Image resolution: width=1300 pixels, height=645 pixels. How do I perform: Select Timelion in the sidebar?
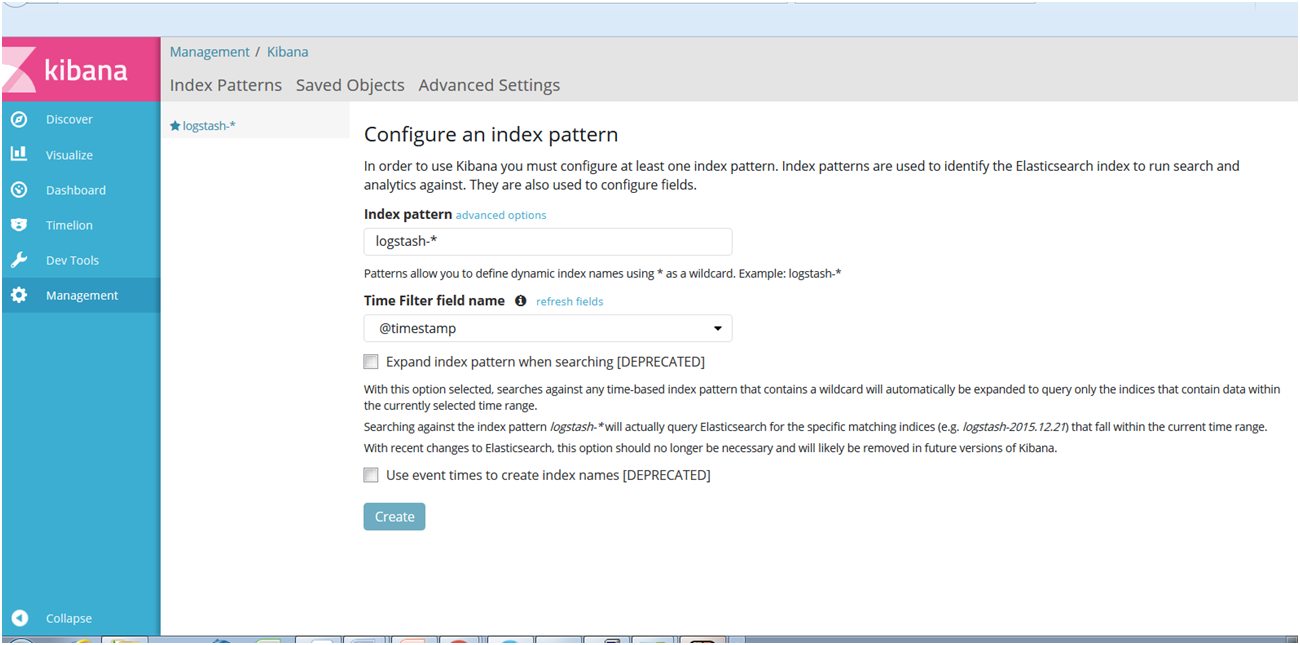click(69, 225)
